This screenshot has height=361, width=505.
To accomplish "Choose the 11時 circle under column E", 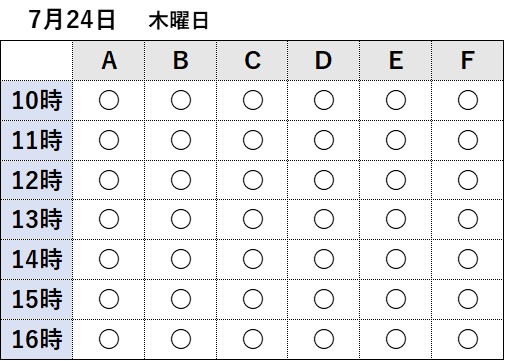I will pyautogui.click(x=396, y=140).
